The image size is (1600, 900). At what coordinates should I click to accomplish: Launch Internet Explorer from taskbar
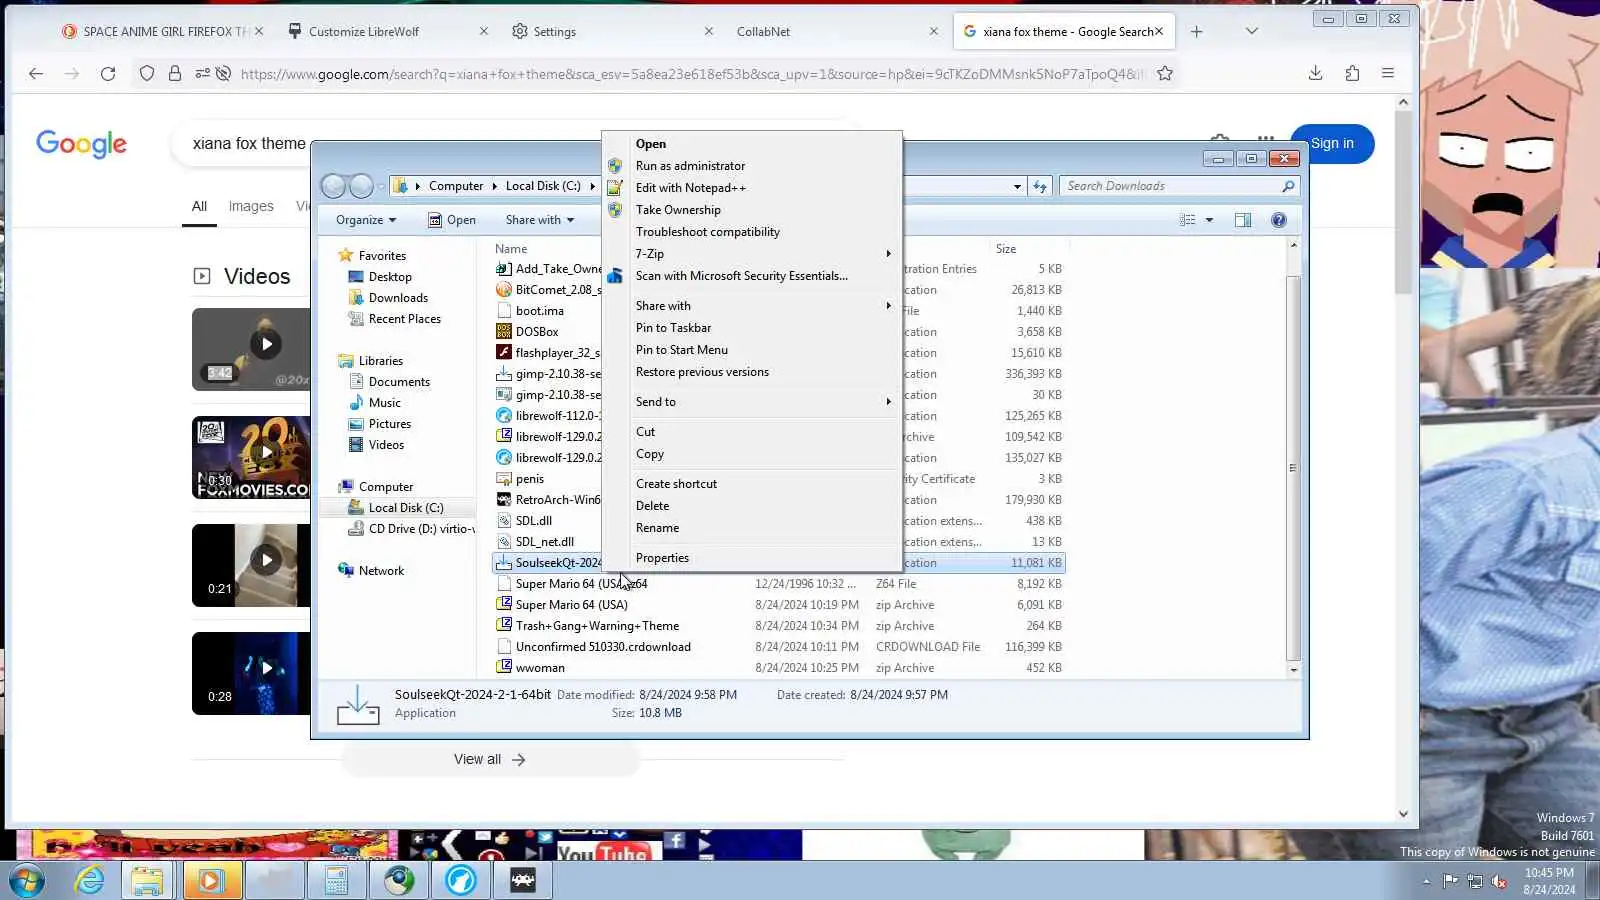point(90,881)
